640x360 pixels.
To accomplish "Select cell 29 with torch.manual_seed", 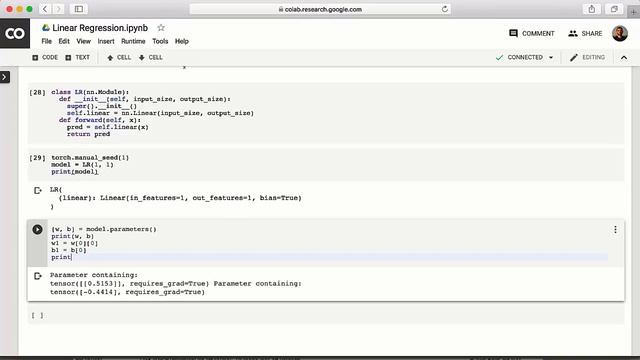I will (x=326, y=164).
